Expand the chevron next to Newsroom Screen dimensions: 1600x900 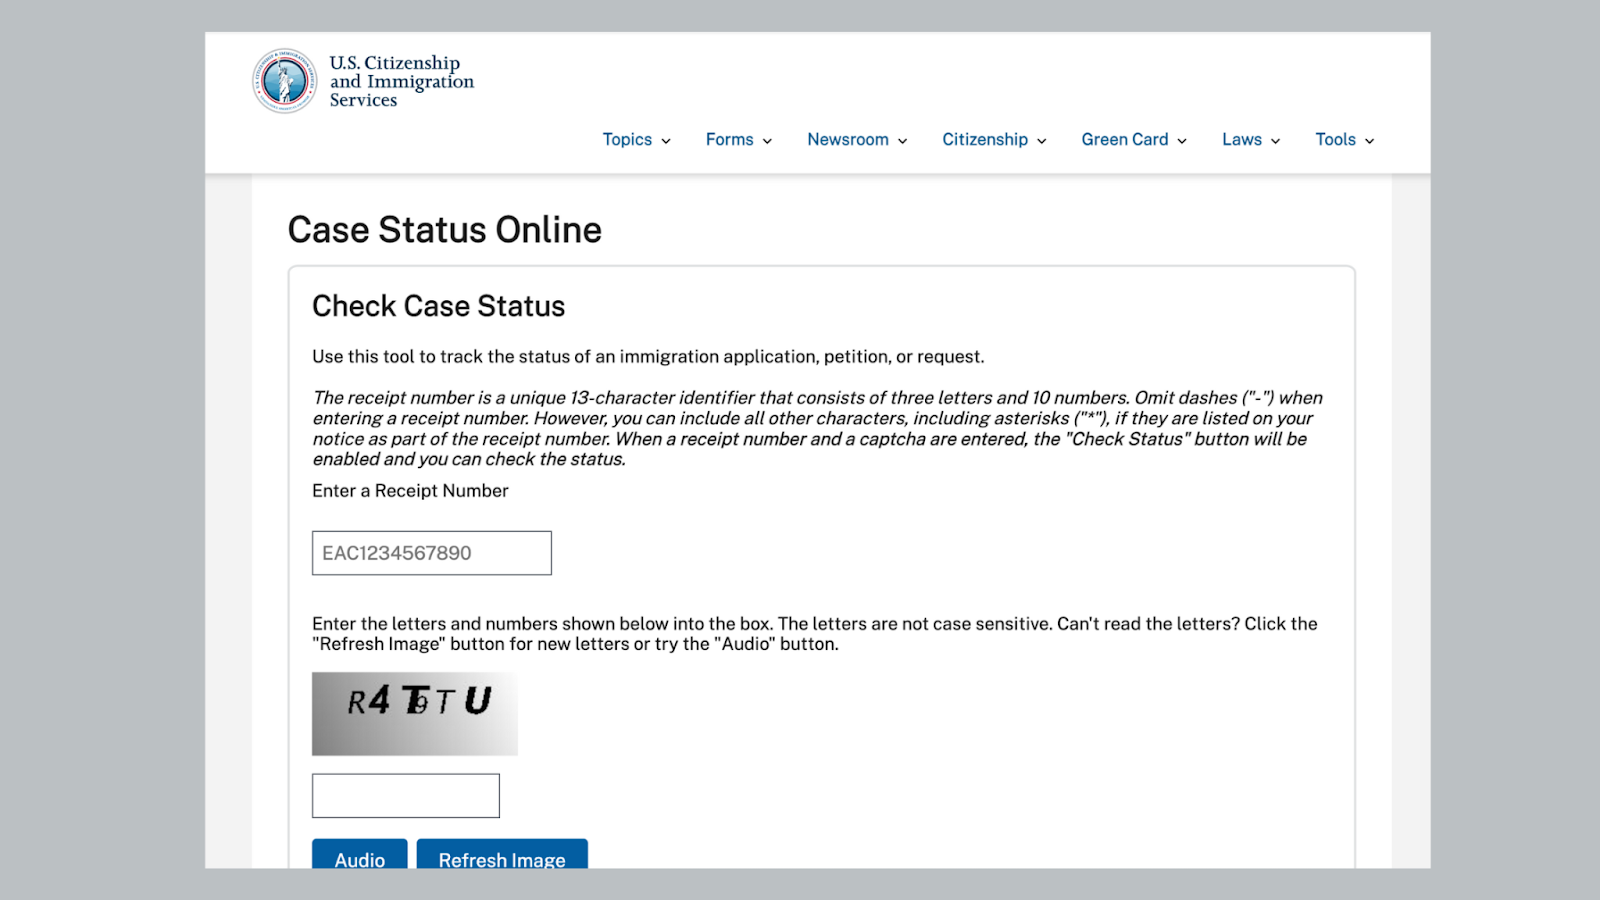tap(902, 141)
